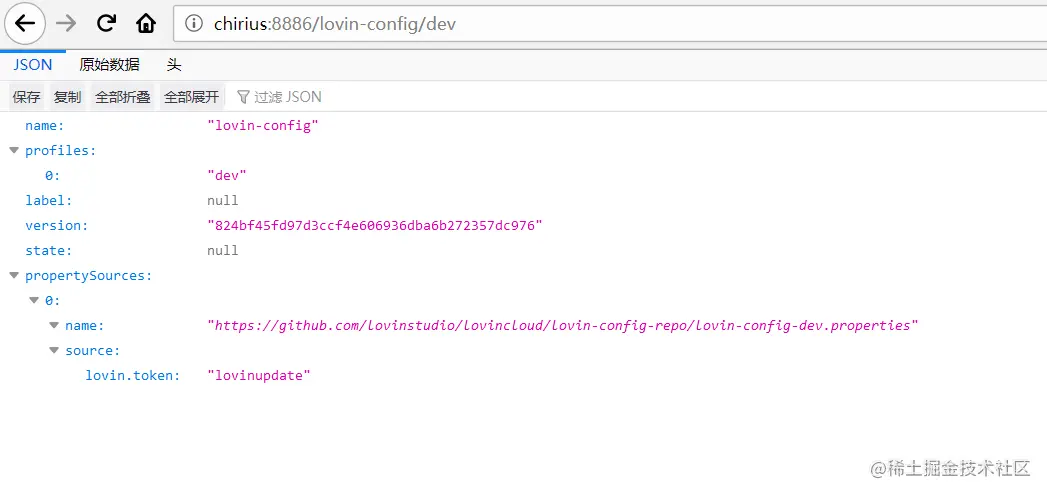The height and width of the screenshot is (495, 1047).
Task: Expand all nodes with 全部展开
Action: point(192,97)
